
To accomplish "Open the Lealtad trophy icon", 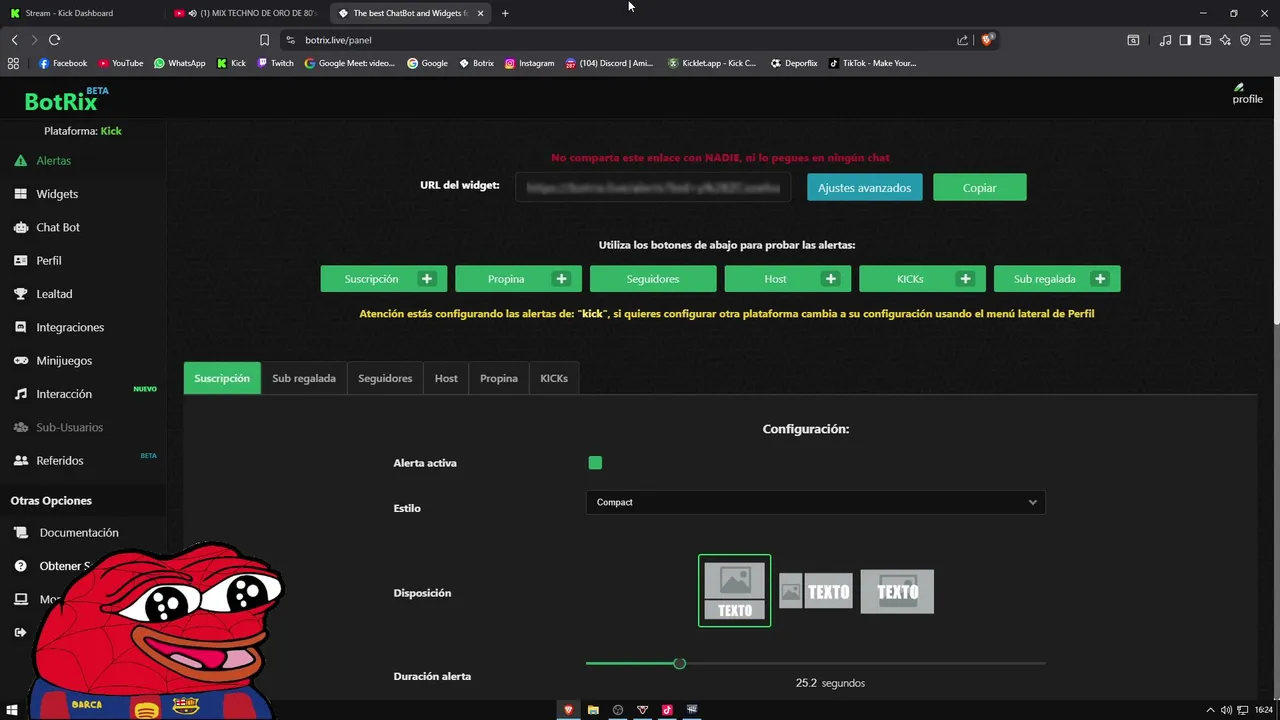I will coord(20,294).
